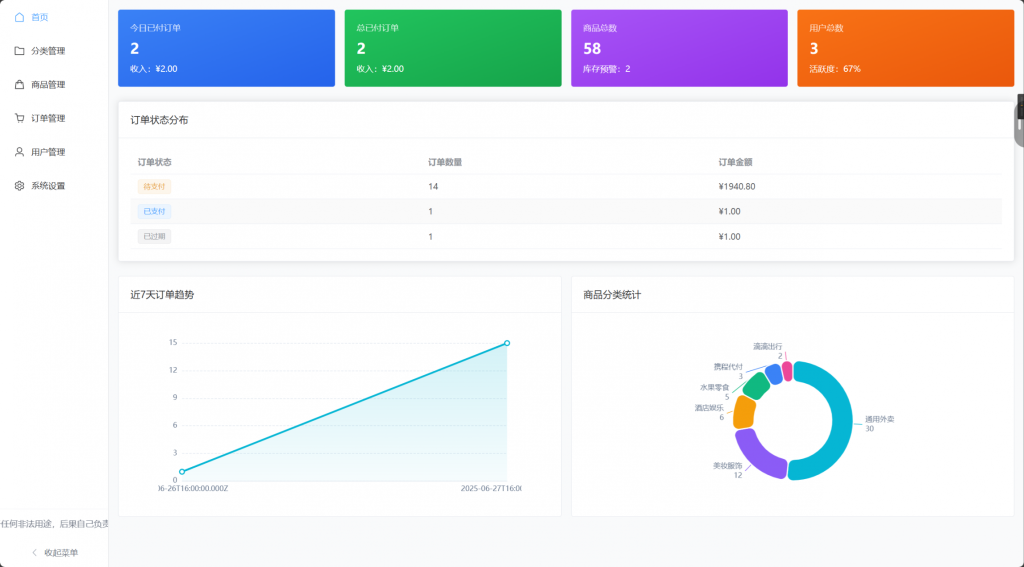
Task: Click the line chart endpoint at 15
Action: click(507, 343)
